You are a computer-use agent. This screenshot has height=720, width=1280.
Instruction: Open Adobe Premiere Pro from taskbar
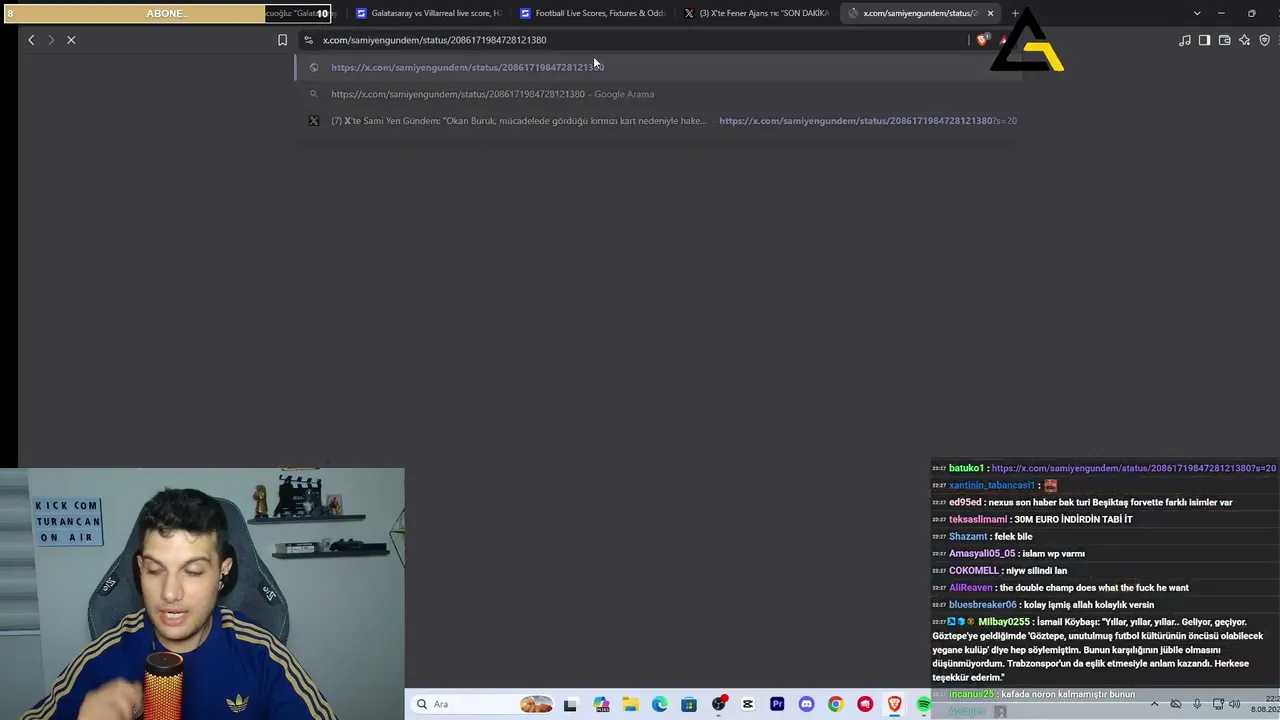pyautogui.click(x=777, y=704)
